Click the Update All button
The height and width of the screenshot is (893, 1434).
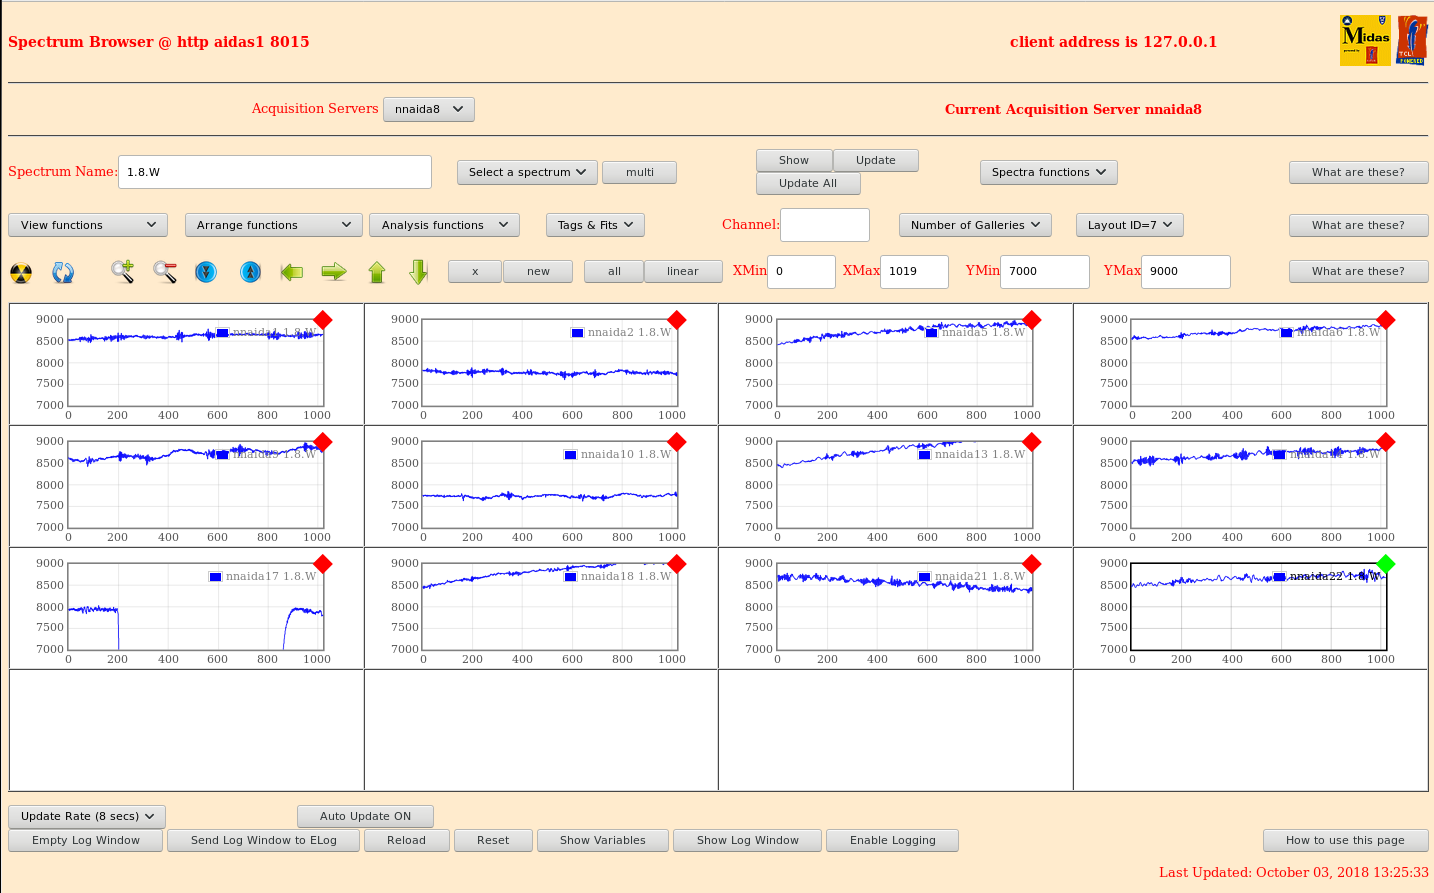pyautogui.click(x=808, y=183)
